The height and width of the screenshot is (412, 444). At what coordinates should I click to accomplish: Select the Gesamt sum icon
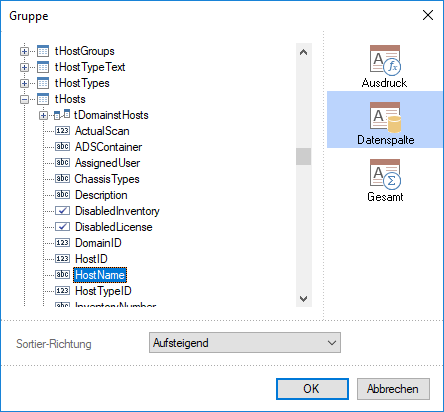[385, 174]
